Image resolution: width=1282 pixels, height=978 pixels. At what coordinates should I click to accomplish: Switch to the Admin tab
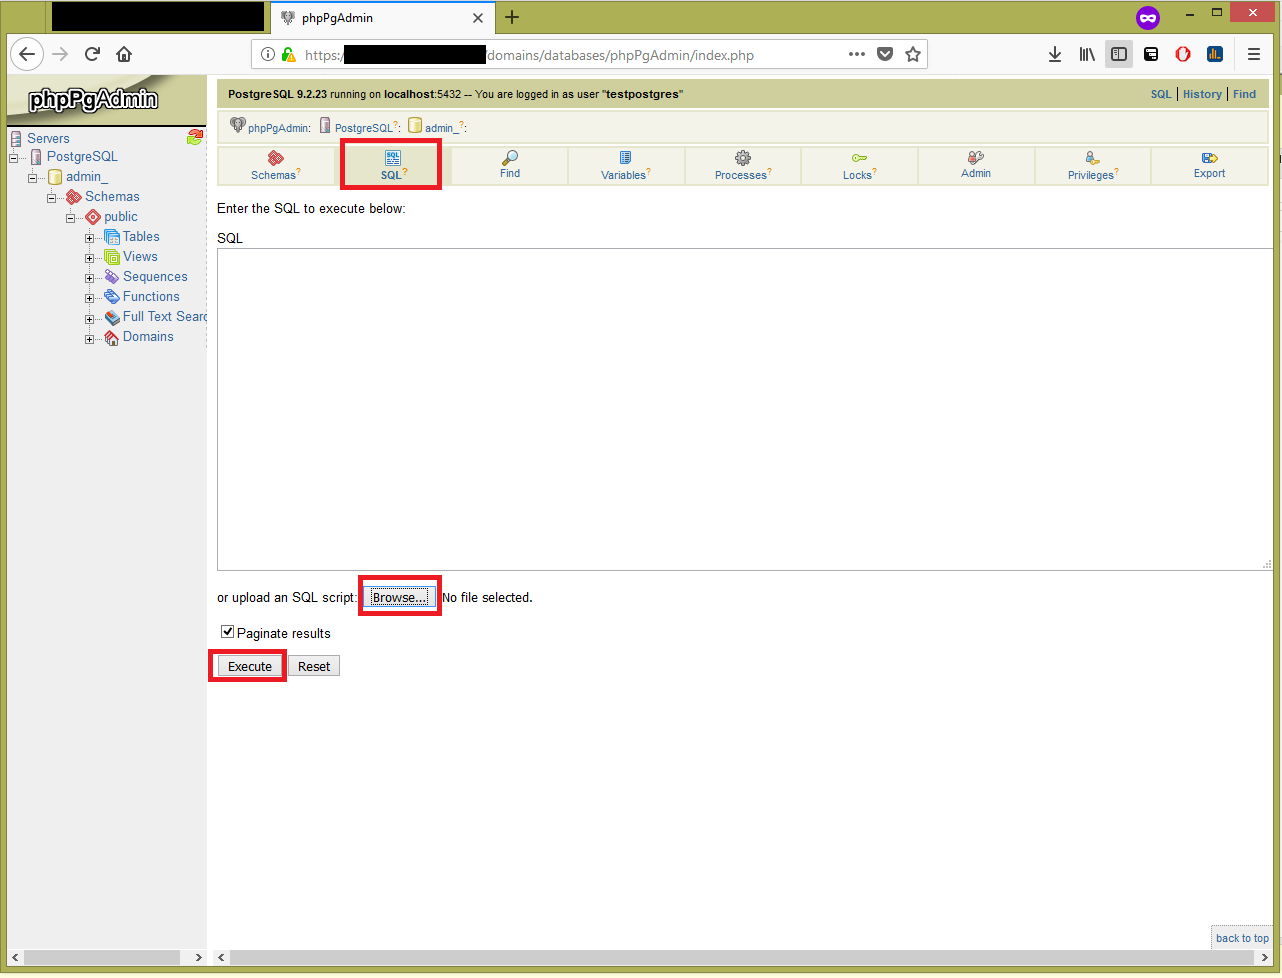click(x=976, y=165)
